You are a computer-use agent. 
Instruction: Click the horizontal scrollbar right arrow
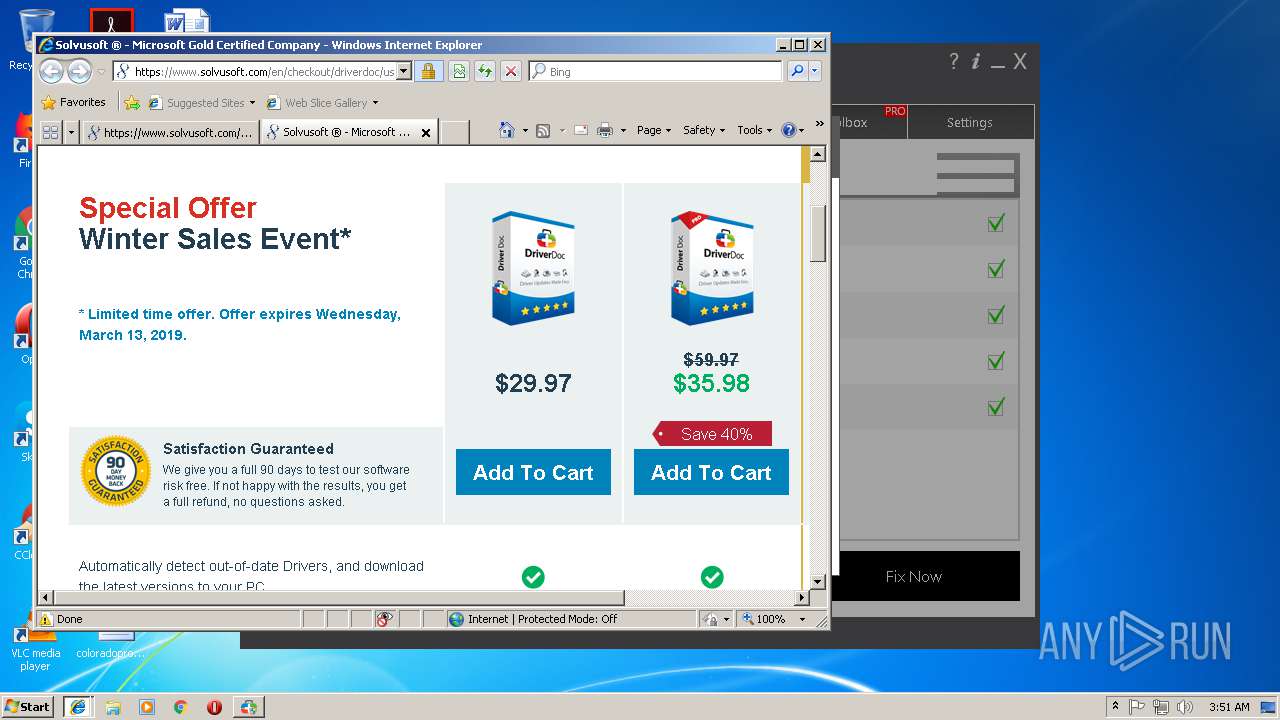click(x=802, y=597)
